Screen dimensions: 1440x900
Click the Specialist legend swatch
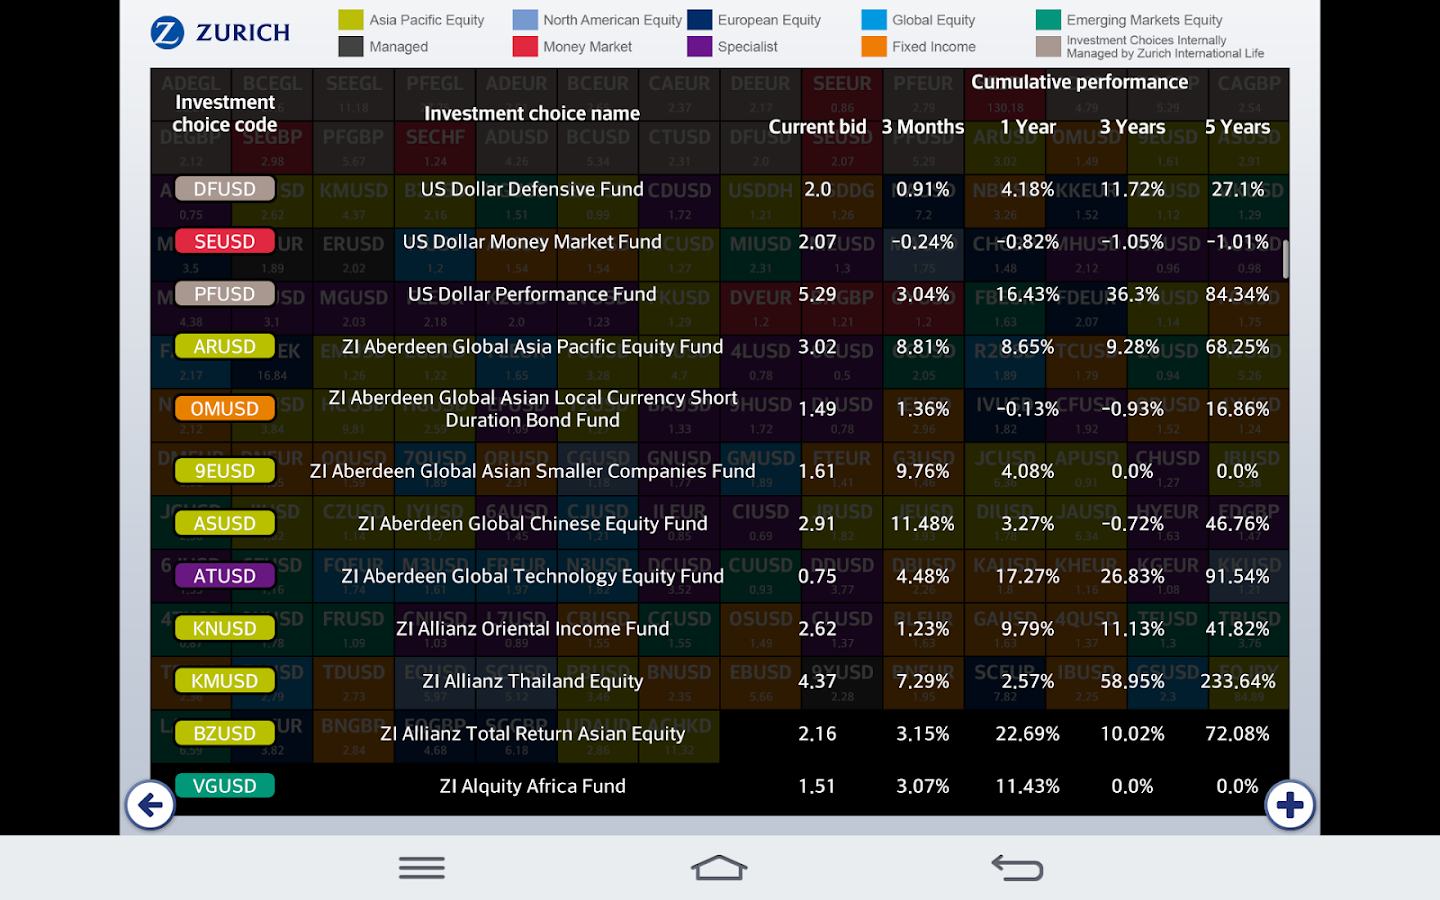tap(700, 46)
